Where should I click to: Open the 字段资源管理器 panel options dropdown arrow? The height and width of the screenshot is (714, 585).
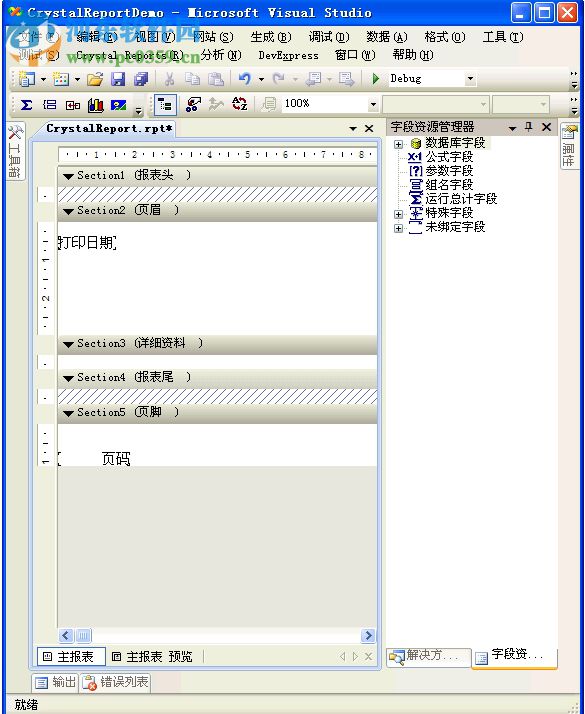[512, 128]
